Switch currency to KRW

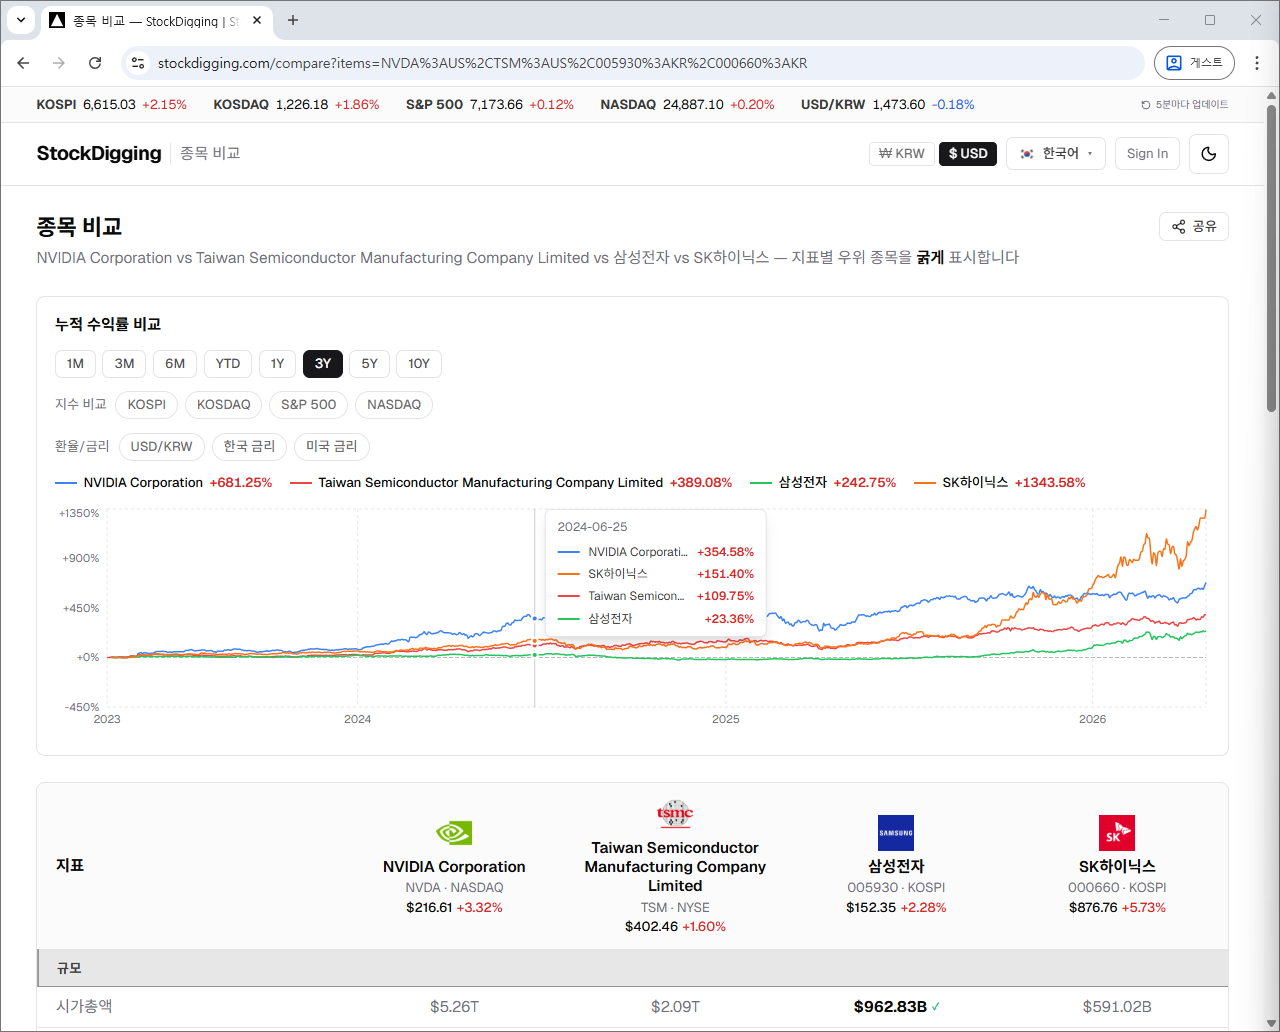coord(902,154)
